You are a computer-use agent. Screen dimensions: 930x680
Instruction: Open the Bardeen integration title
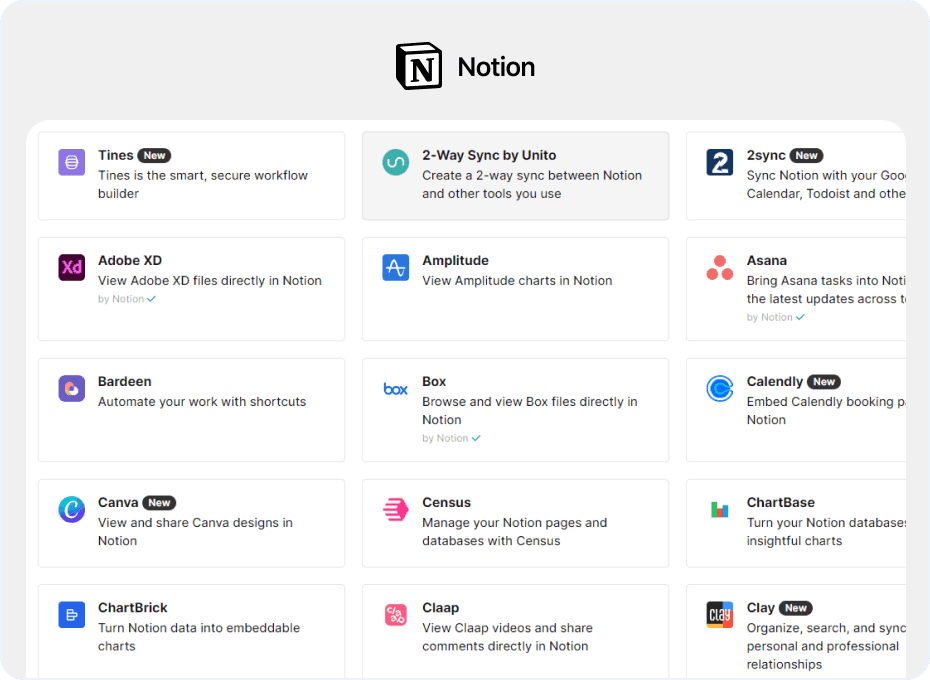(125, 382)
